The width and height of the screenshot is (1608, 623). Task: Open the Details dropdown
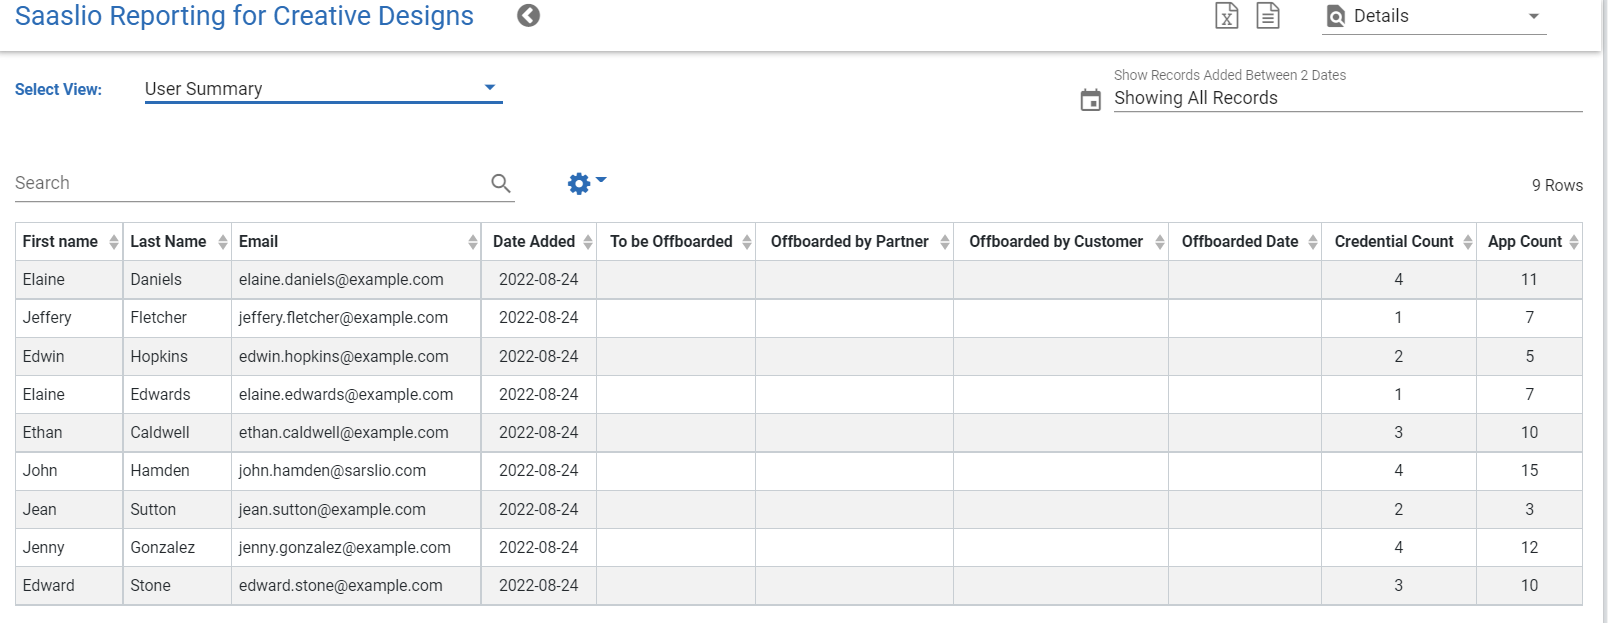tap(1433, 17)
